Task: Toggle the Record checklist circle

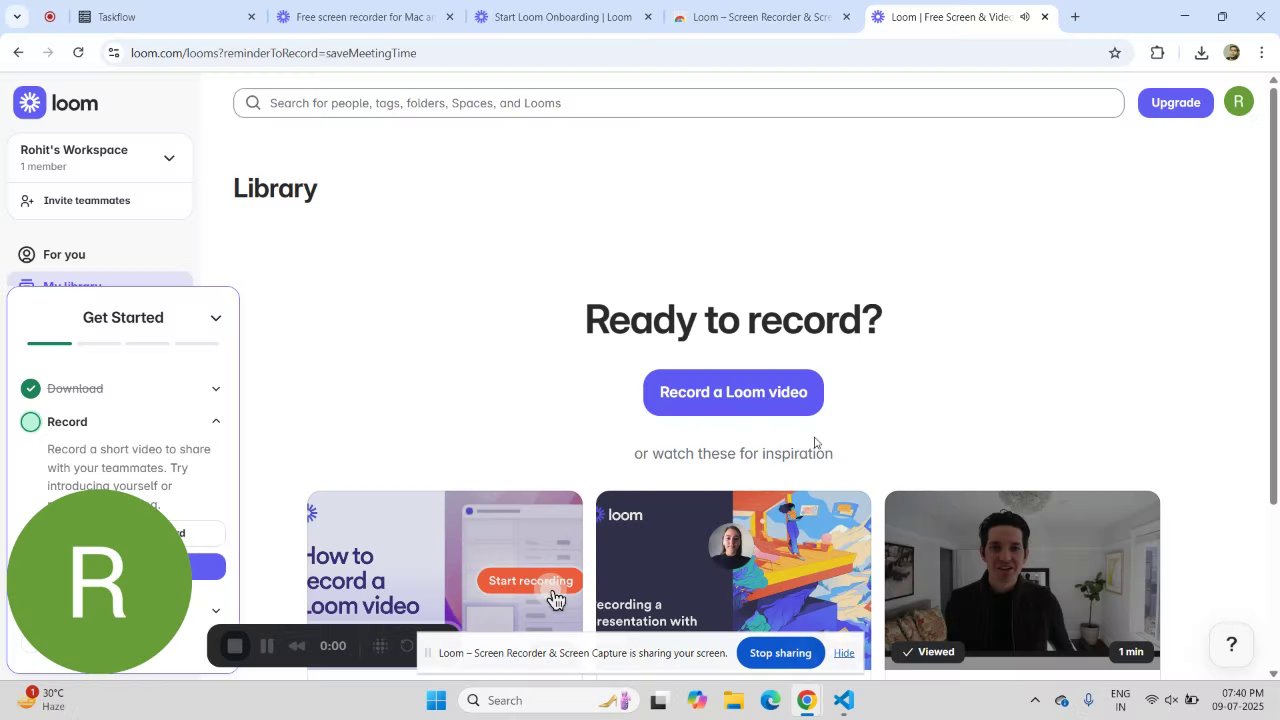Action: (x=31, y=422)
